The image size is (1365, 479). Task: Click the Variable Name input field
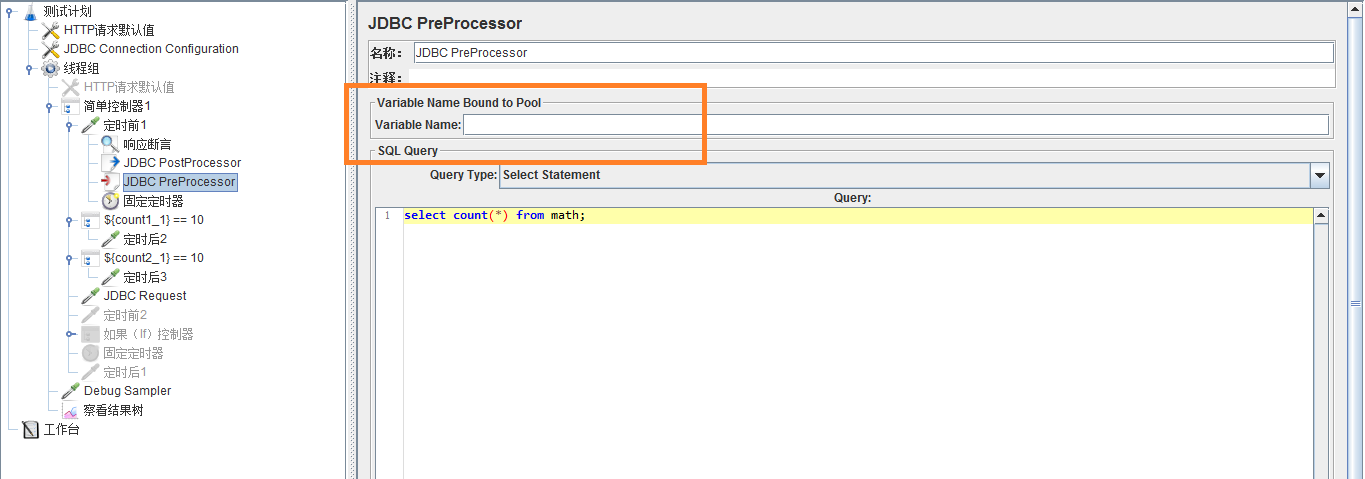click(895, 125)
